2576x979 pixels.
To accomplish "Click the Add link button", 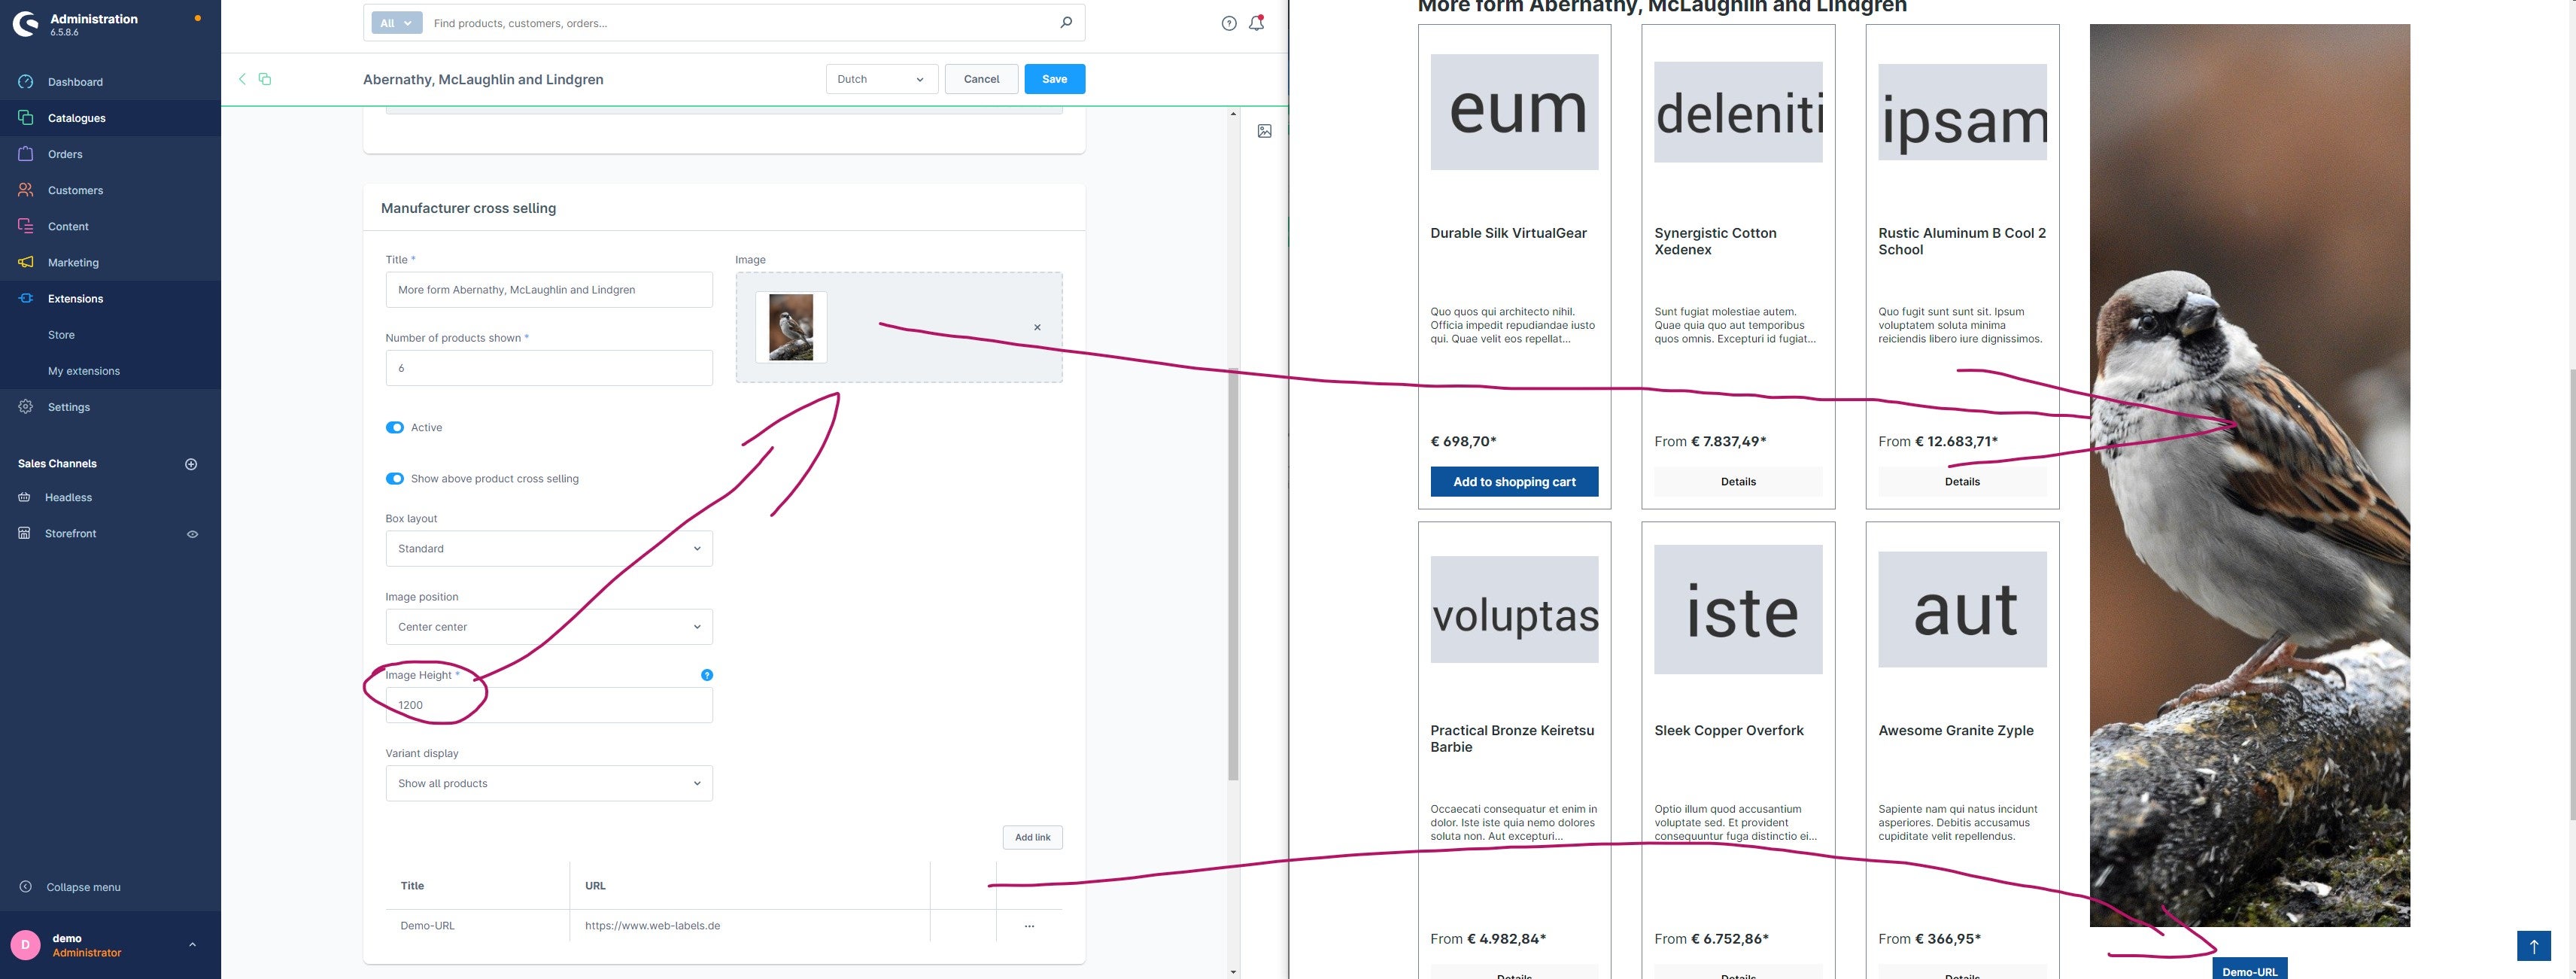I will tap(1031, 839).
